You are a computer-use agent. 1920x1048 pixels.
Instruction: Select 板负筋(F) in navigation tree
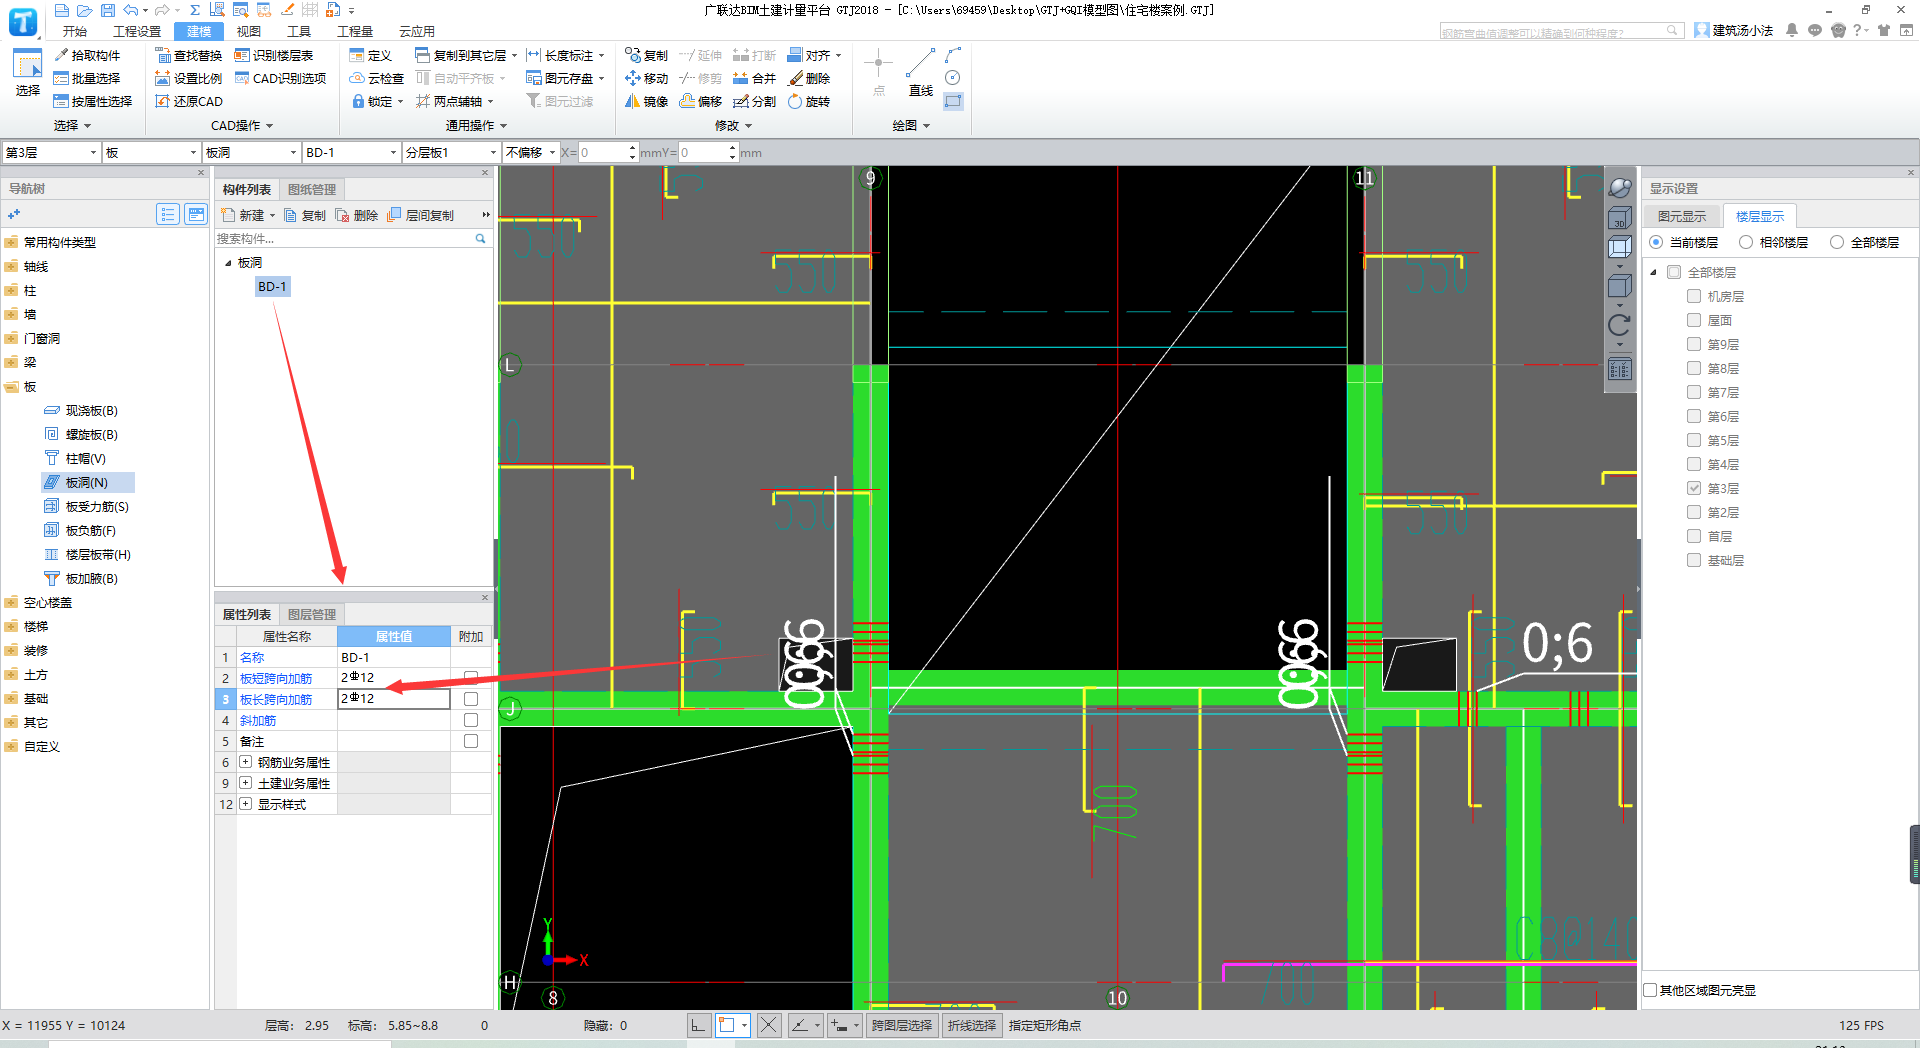tap(80, 531)
